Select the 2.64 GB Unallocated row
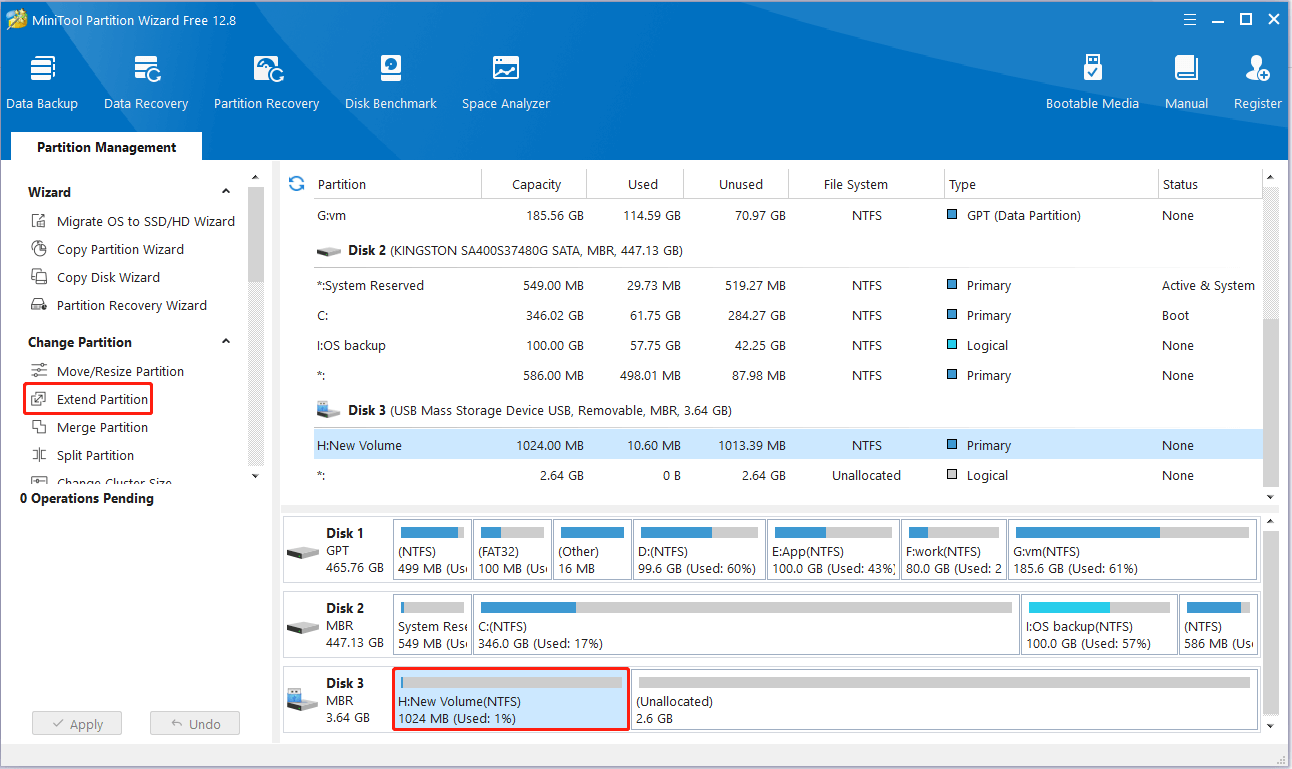Viewport: 1292px width, 769px height. point(788,475)
